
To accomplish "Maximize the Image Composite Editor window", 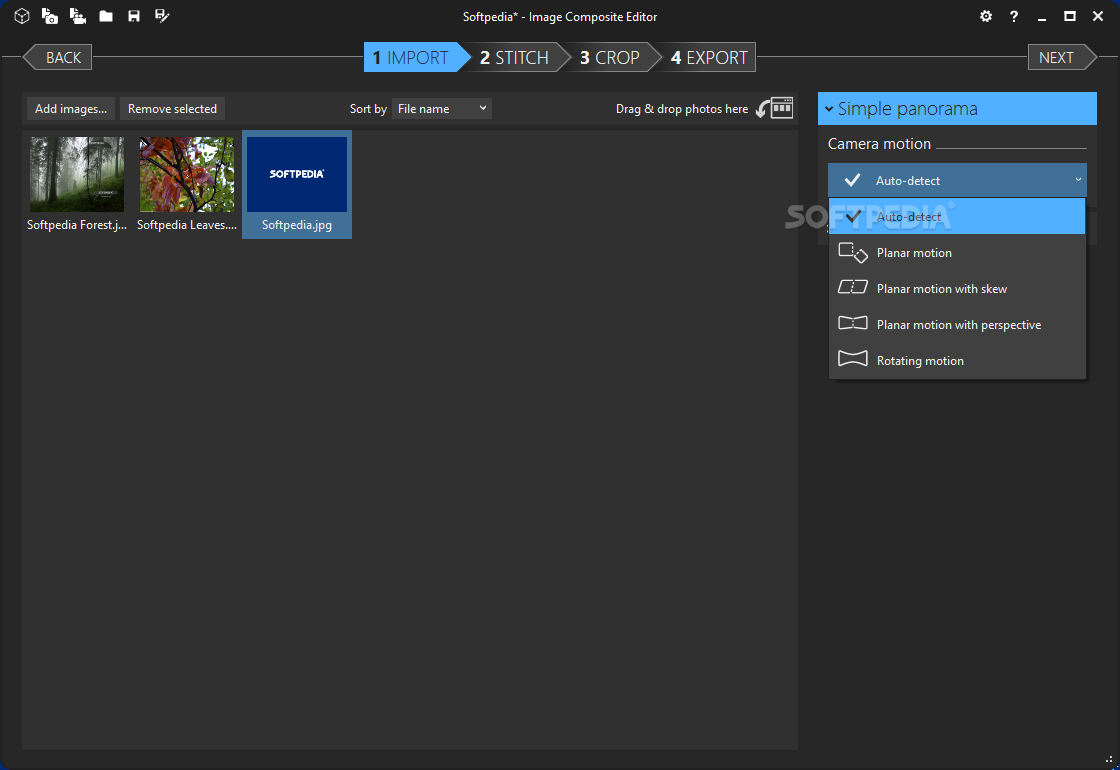I will pos(1069,16).
